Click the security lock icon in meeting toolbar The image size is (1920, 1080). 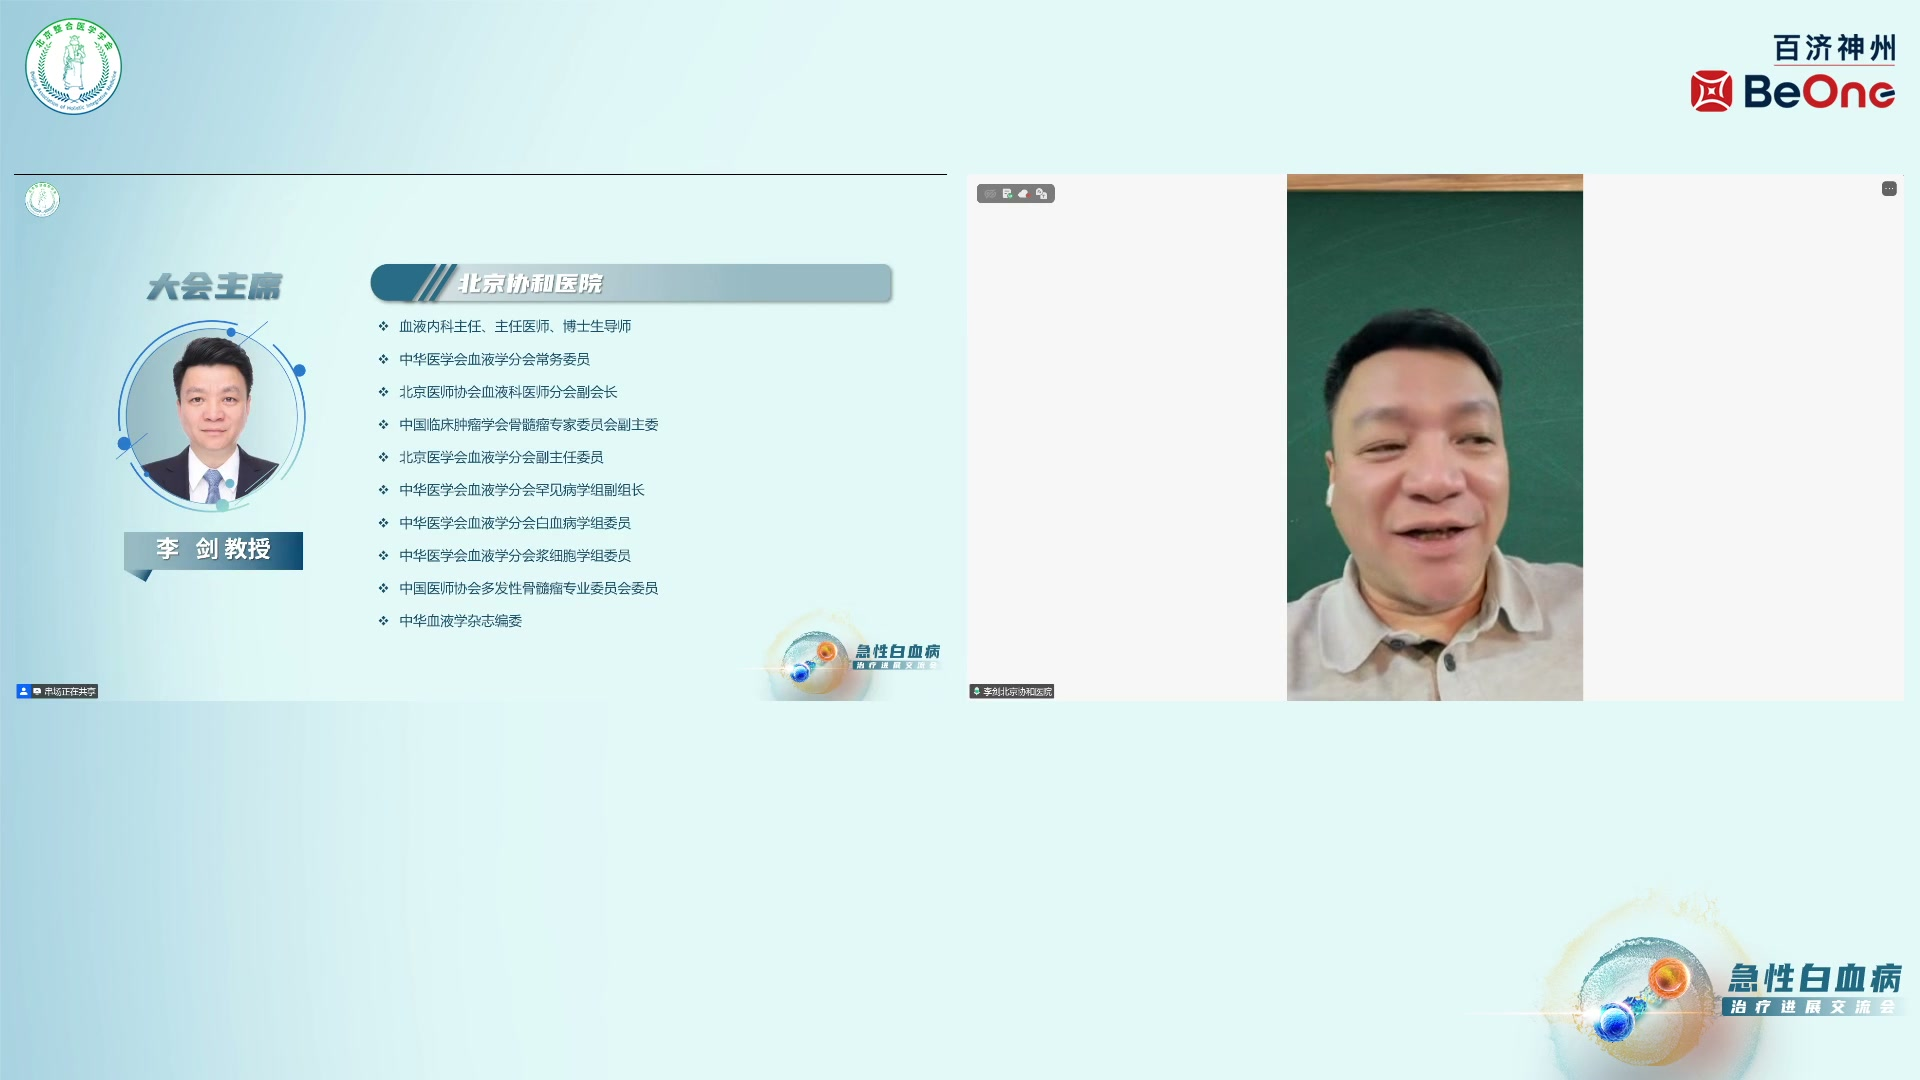(1041, 194)
